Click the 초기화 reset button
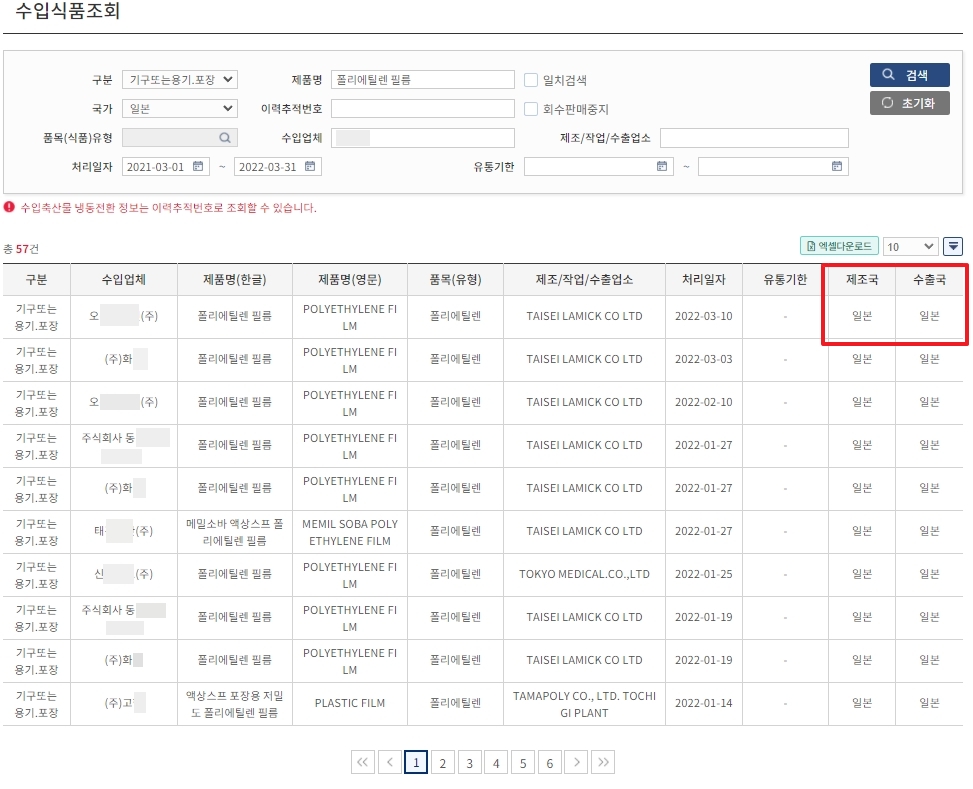The height and width of the screenshot is (789, 973). tap(909, 103)
